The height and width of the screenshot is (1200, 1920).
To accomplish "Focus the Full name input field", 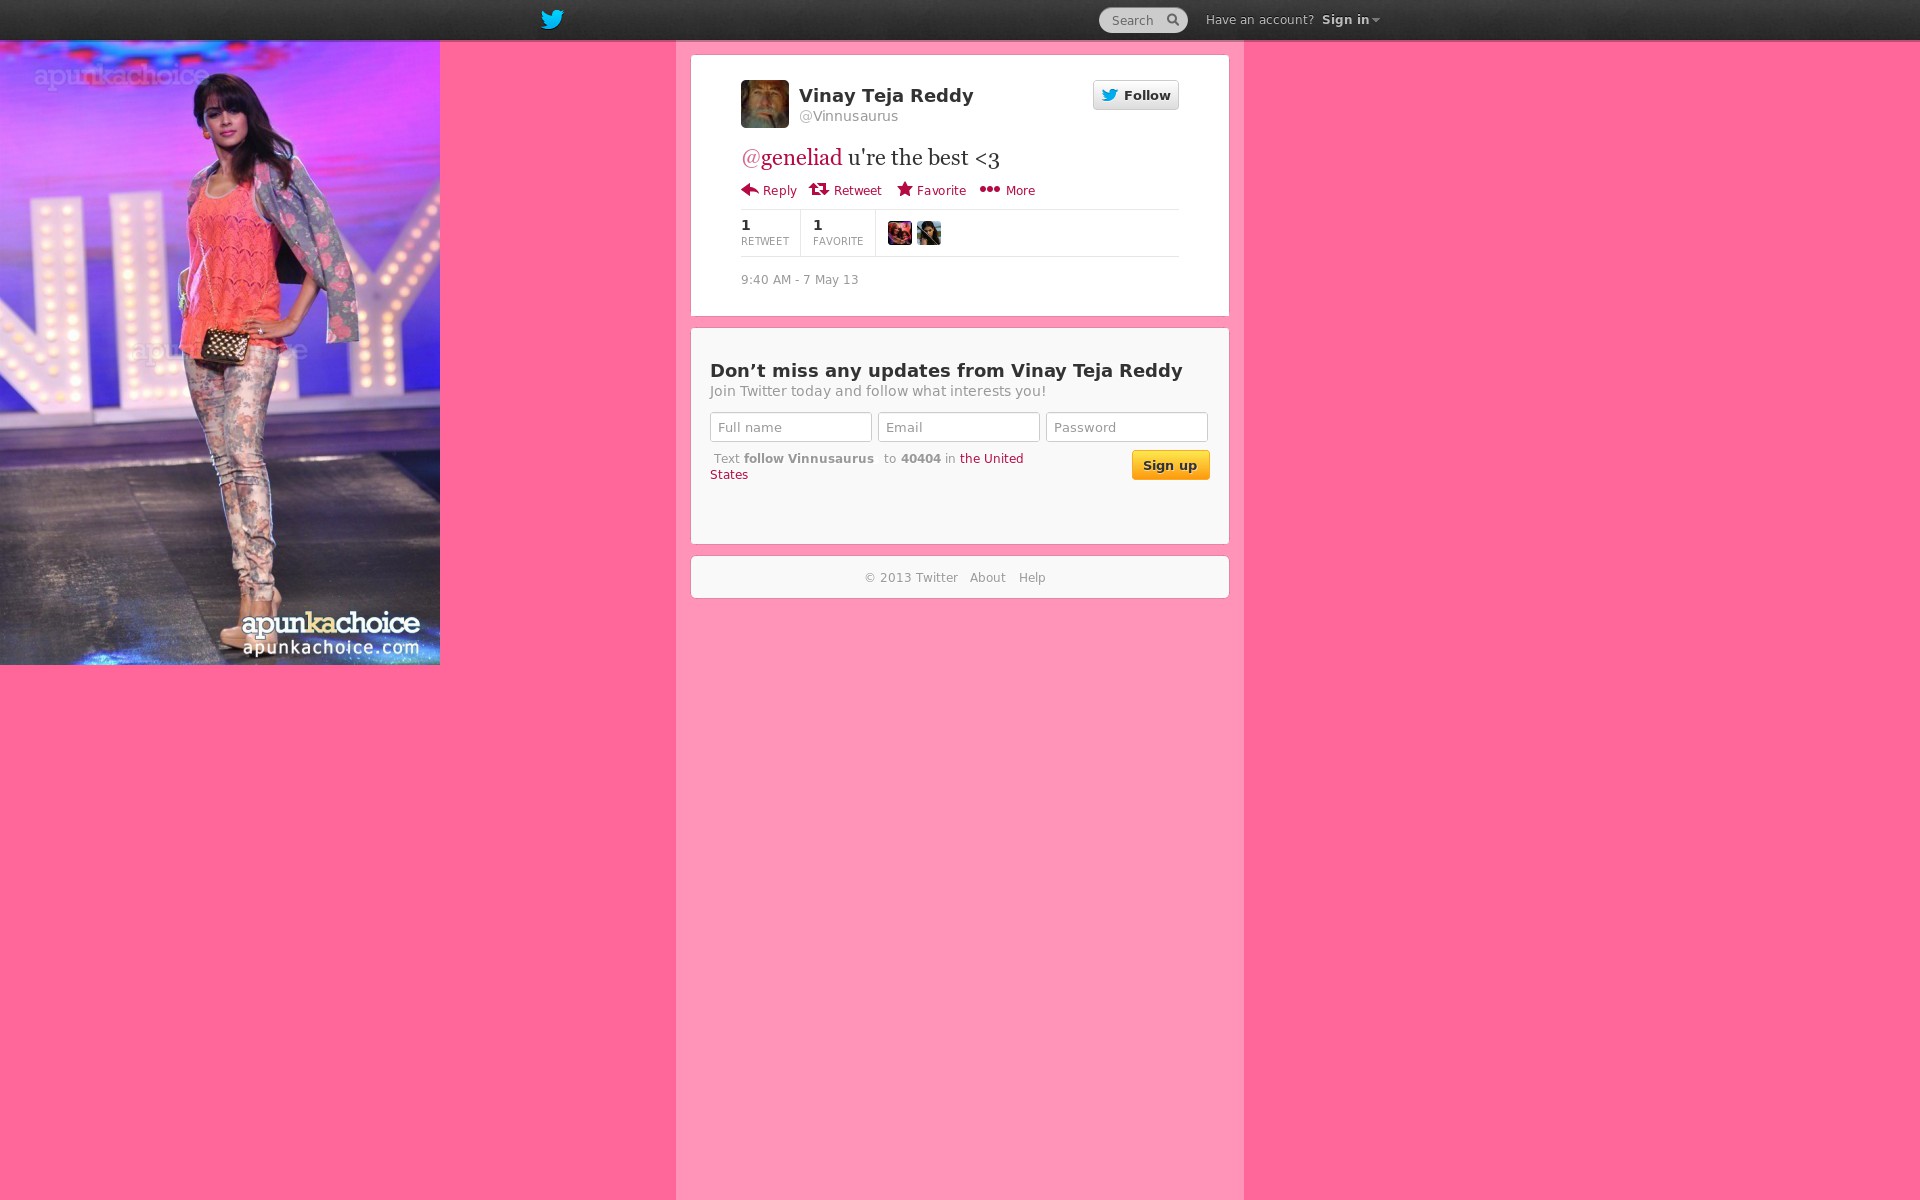I will (791, 427).
